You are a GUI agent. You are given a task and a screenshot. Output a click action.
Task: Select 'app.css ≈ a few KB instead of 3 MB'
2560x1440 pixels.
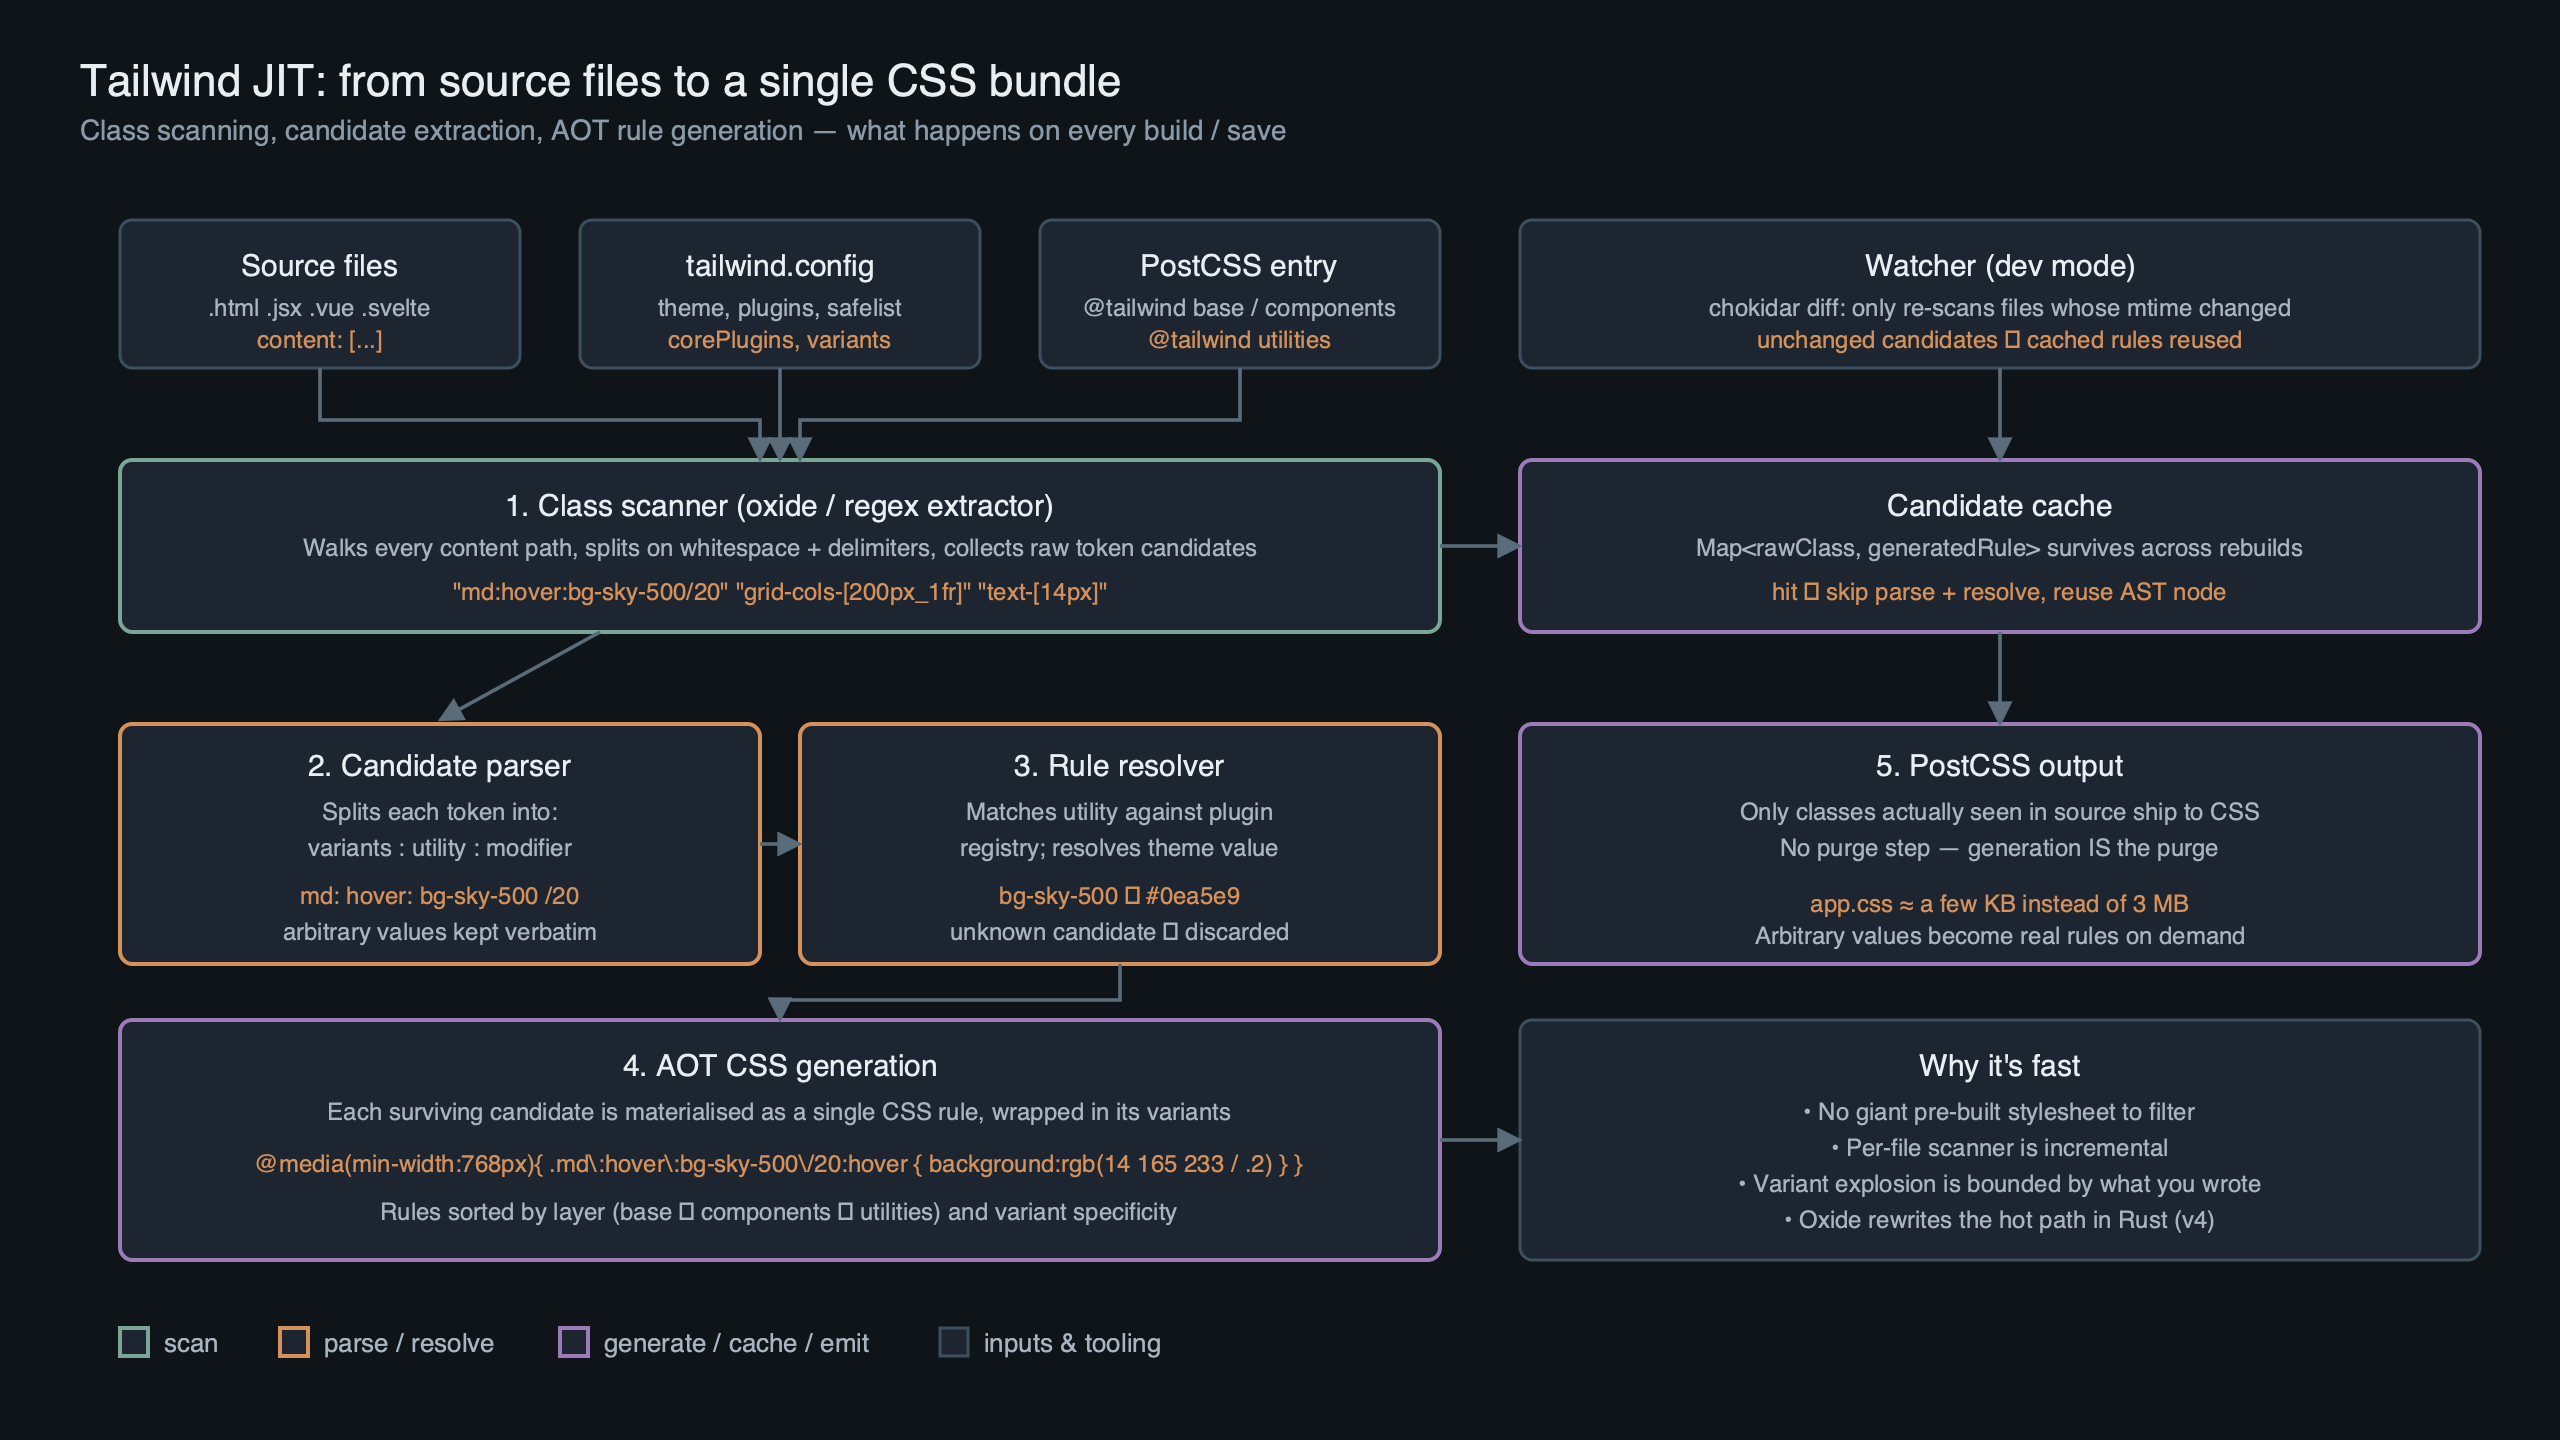1999,904
